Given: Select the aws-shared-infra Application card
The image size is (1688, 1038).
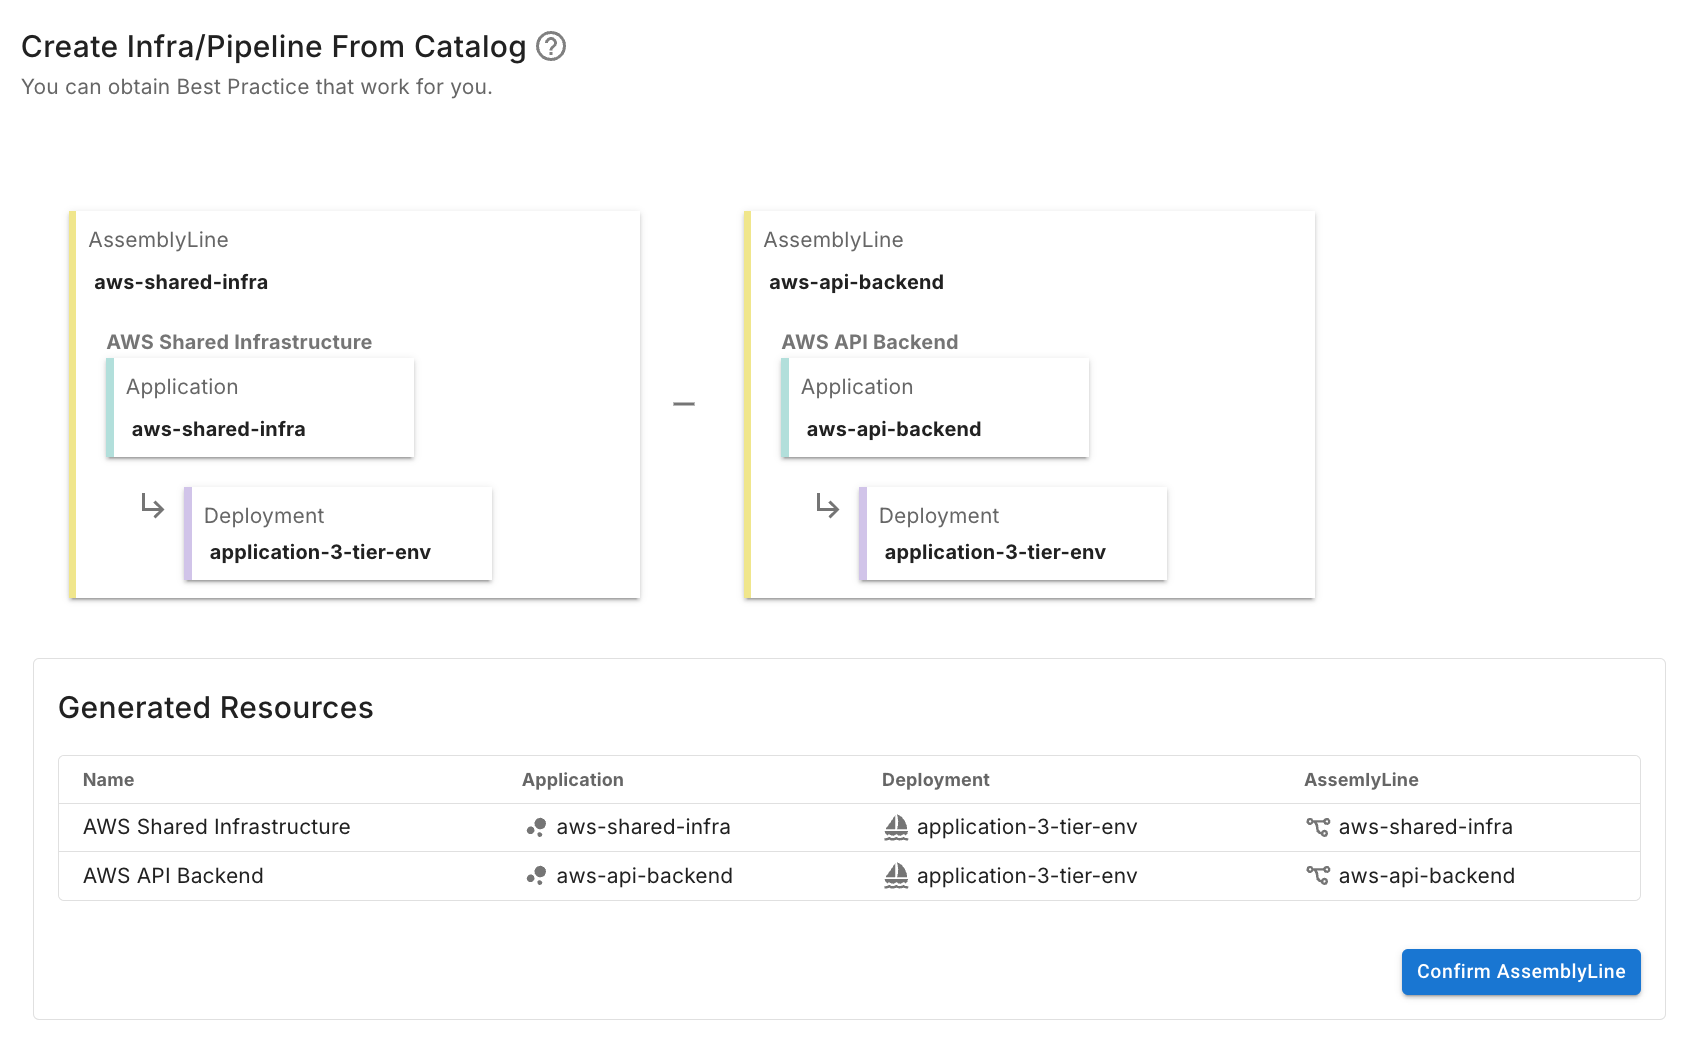Looking at the screenshot, I should point(260,408).
